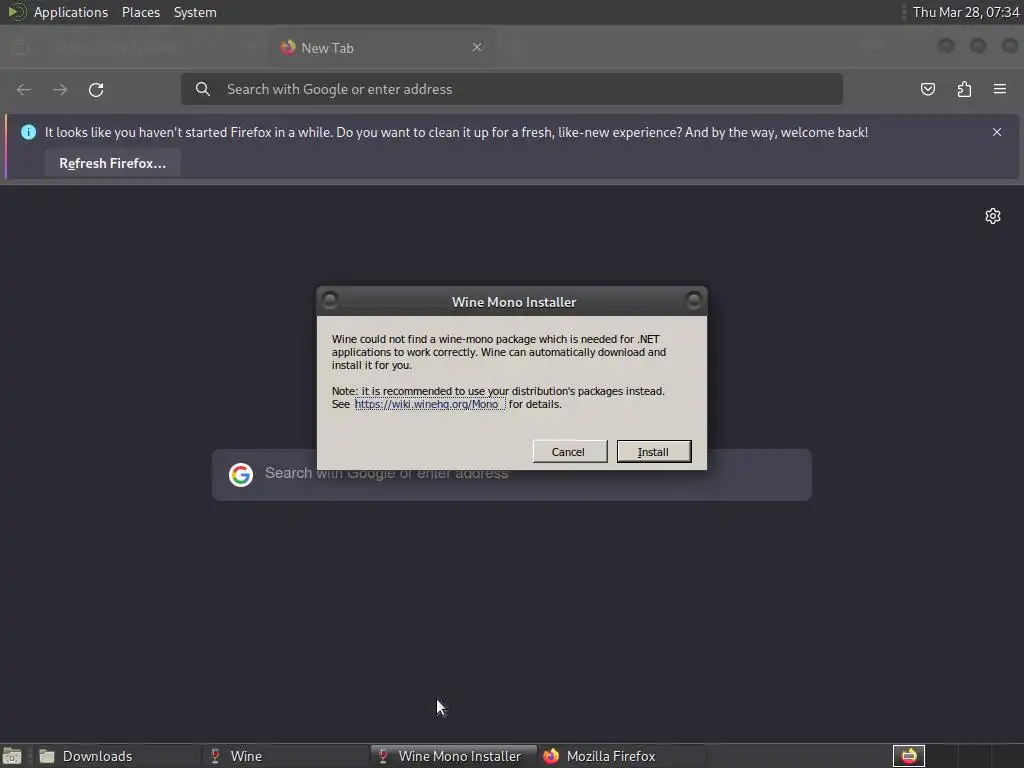
Task: Open the Places menu
Action: pyautogui.click(x=140, y=12)
